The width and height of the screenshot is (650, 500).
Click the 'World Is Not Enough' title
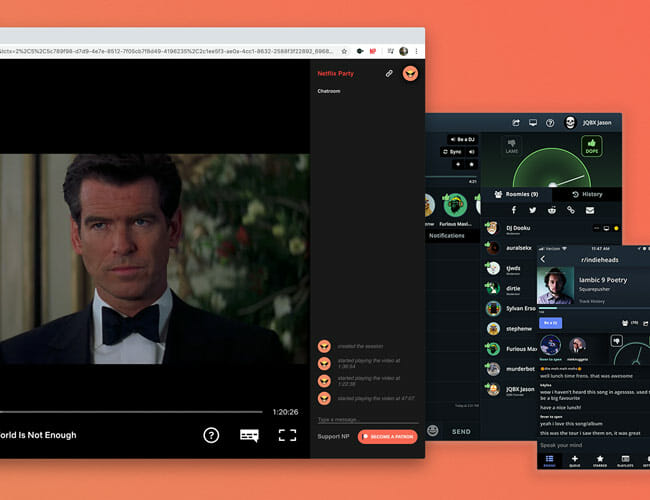[x=38, y=435]
